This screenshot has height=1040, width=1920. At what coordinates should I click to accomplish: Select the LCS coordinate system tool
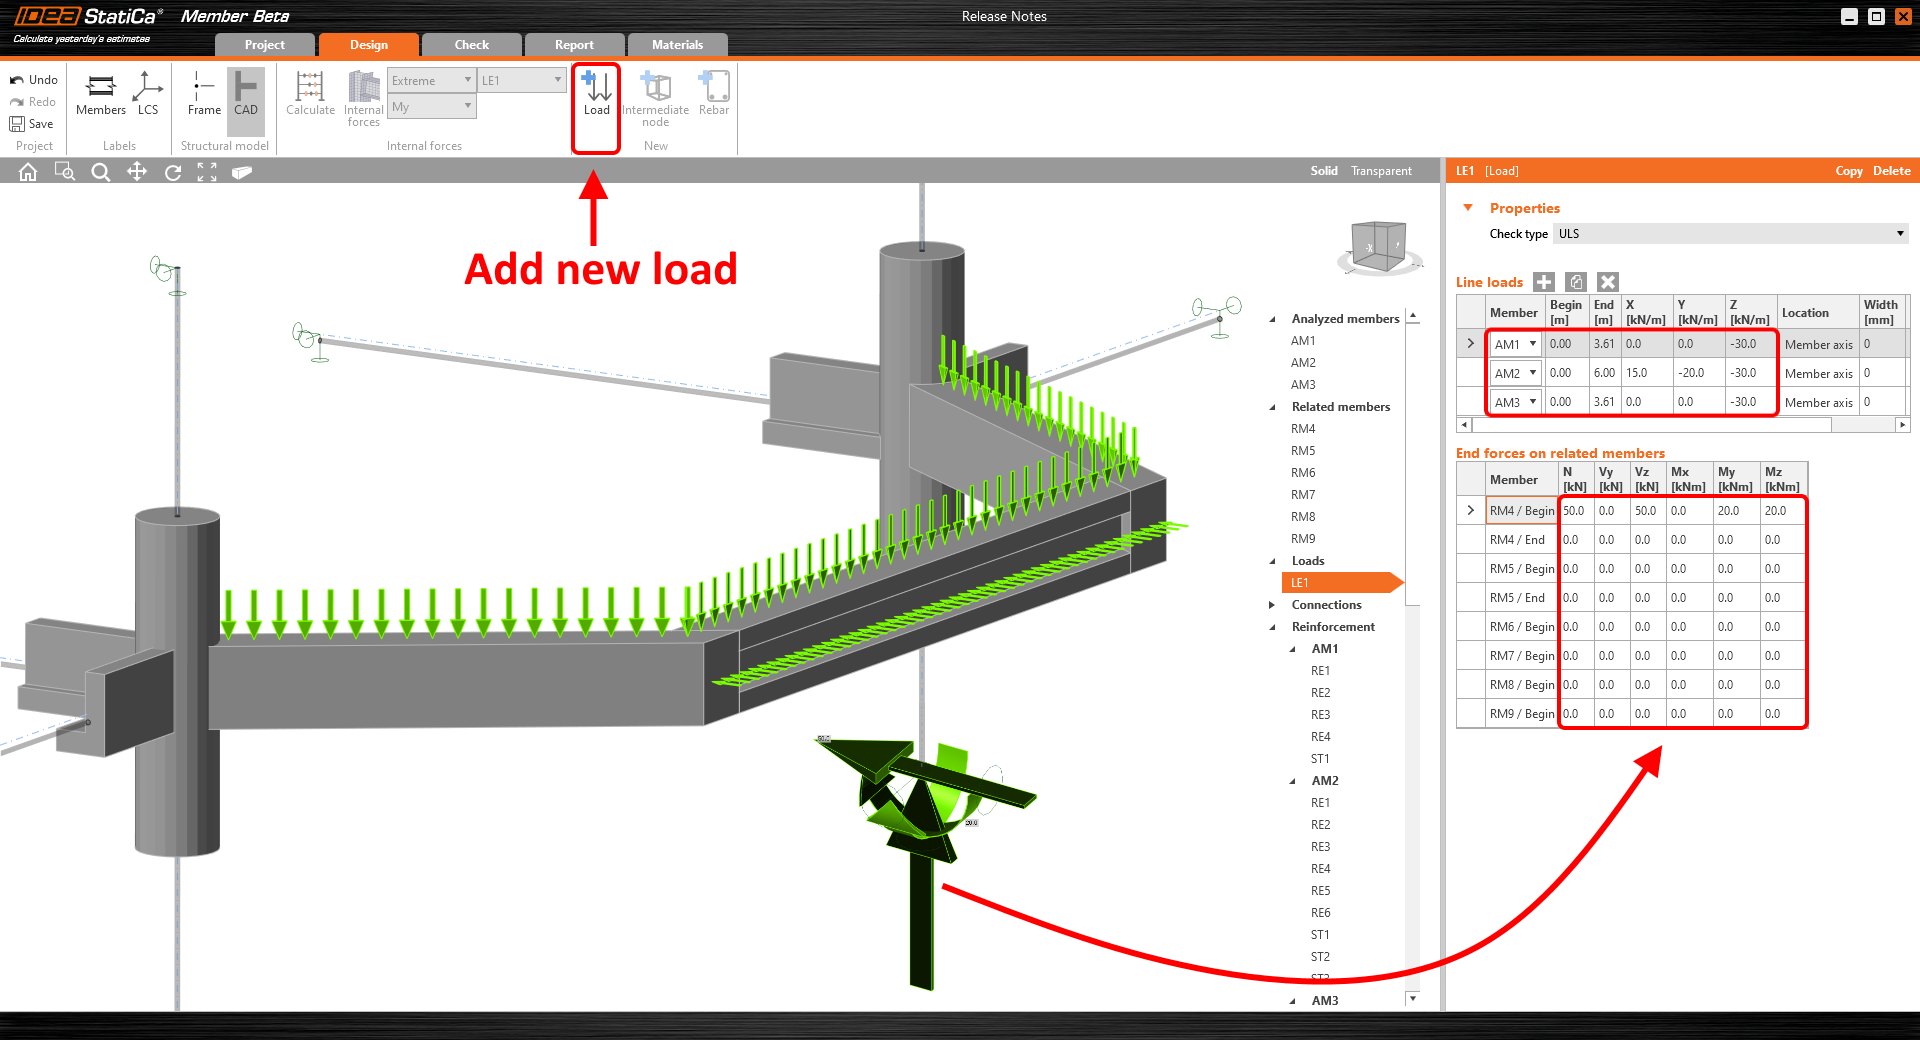148,97
